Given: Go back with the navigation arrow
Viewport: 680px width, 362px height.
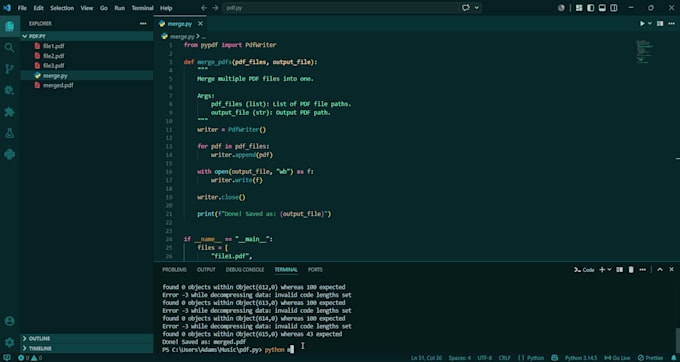Looking at the screenshot, I should click(x=204, y=8).
